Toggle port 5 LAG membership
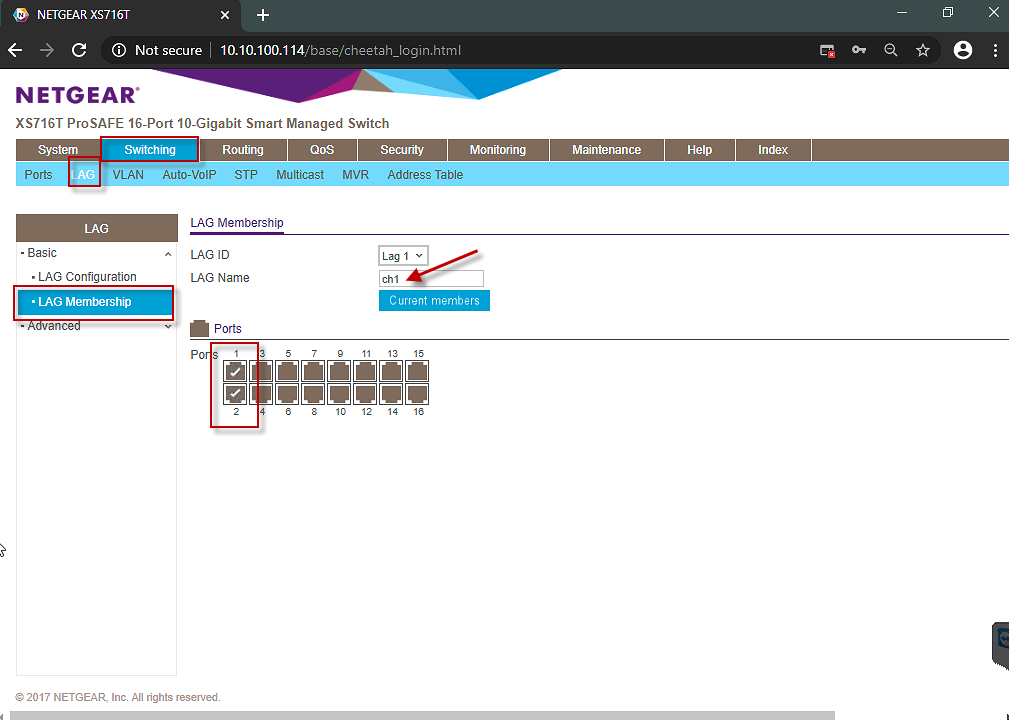 click(x=287, y=371)
